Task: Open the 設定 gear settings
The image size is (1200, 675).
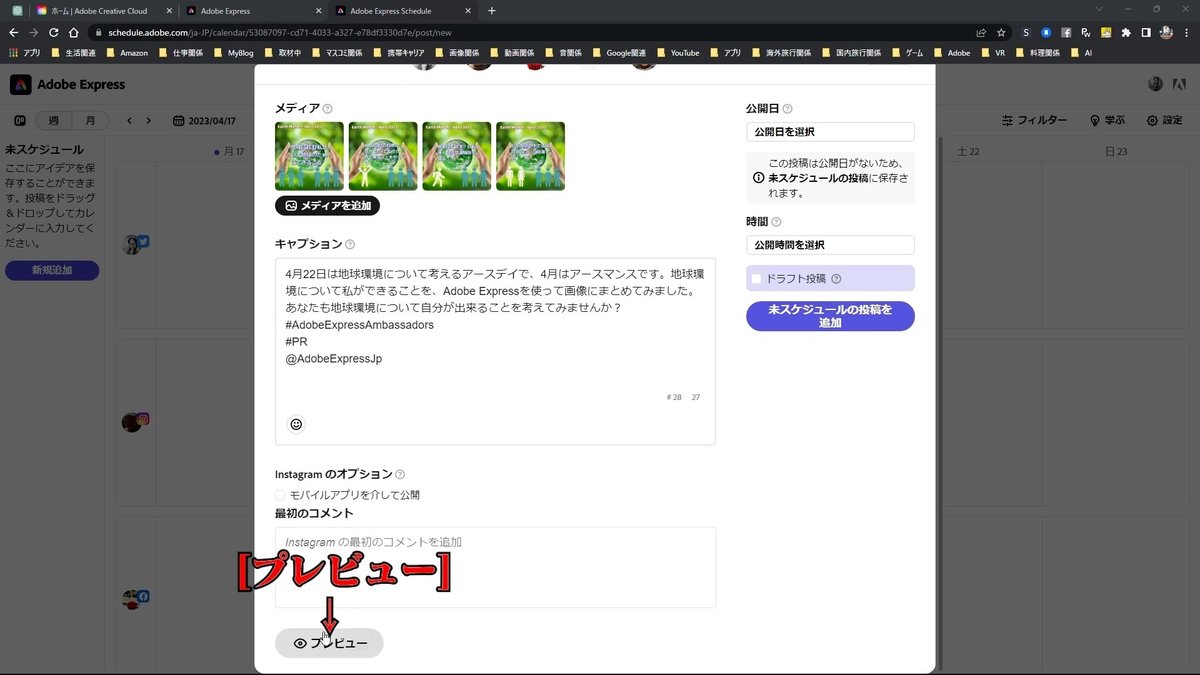Action: click(1165, 120)
